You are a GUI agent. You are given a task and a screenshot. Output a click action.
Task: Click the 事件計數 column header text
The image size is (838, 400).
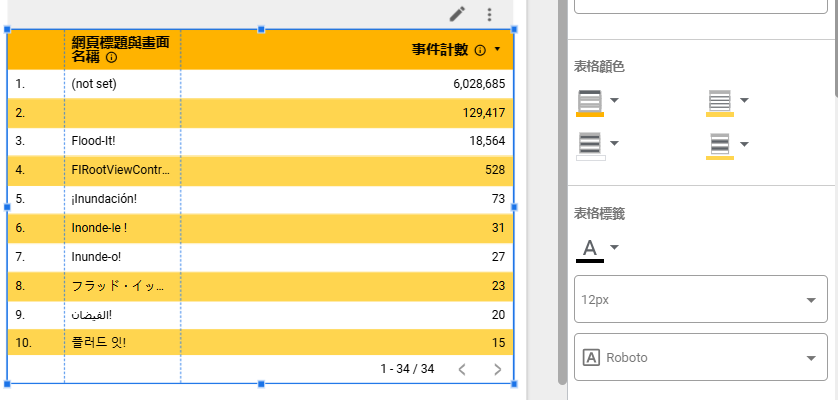pyautogui.click(x=439, y=49)
